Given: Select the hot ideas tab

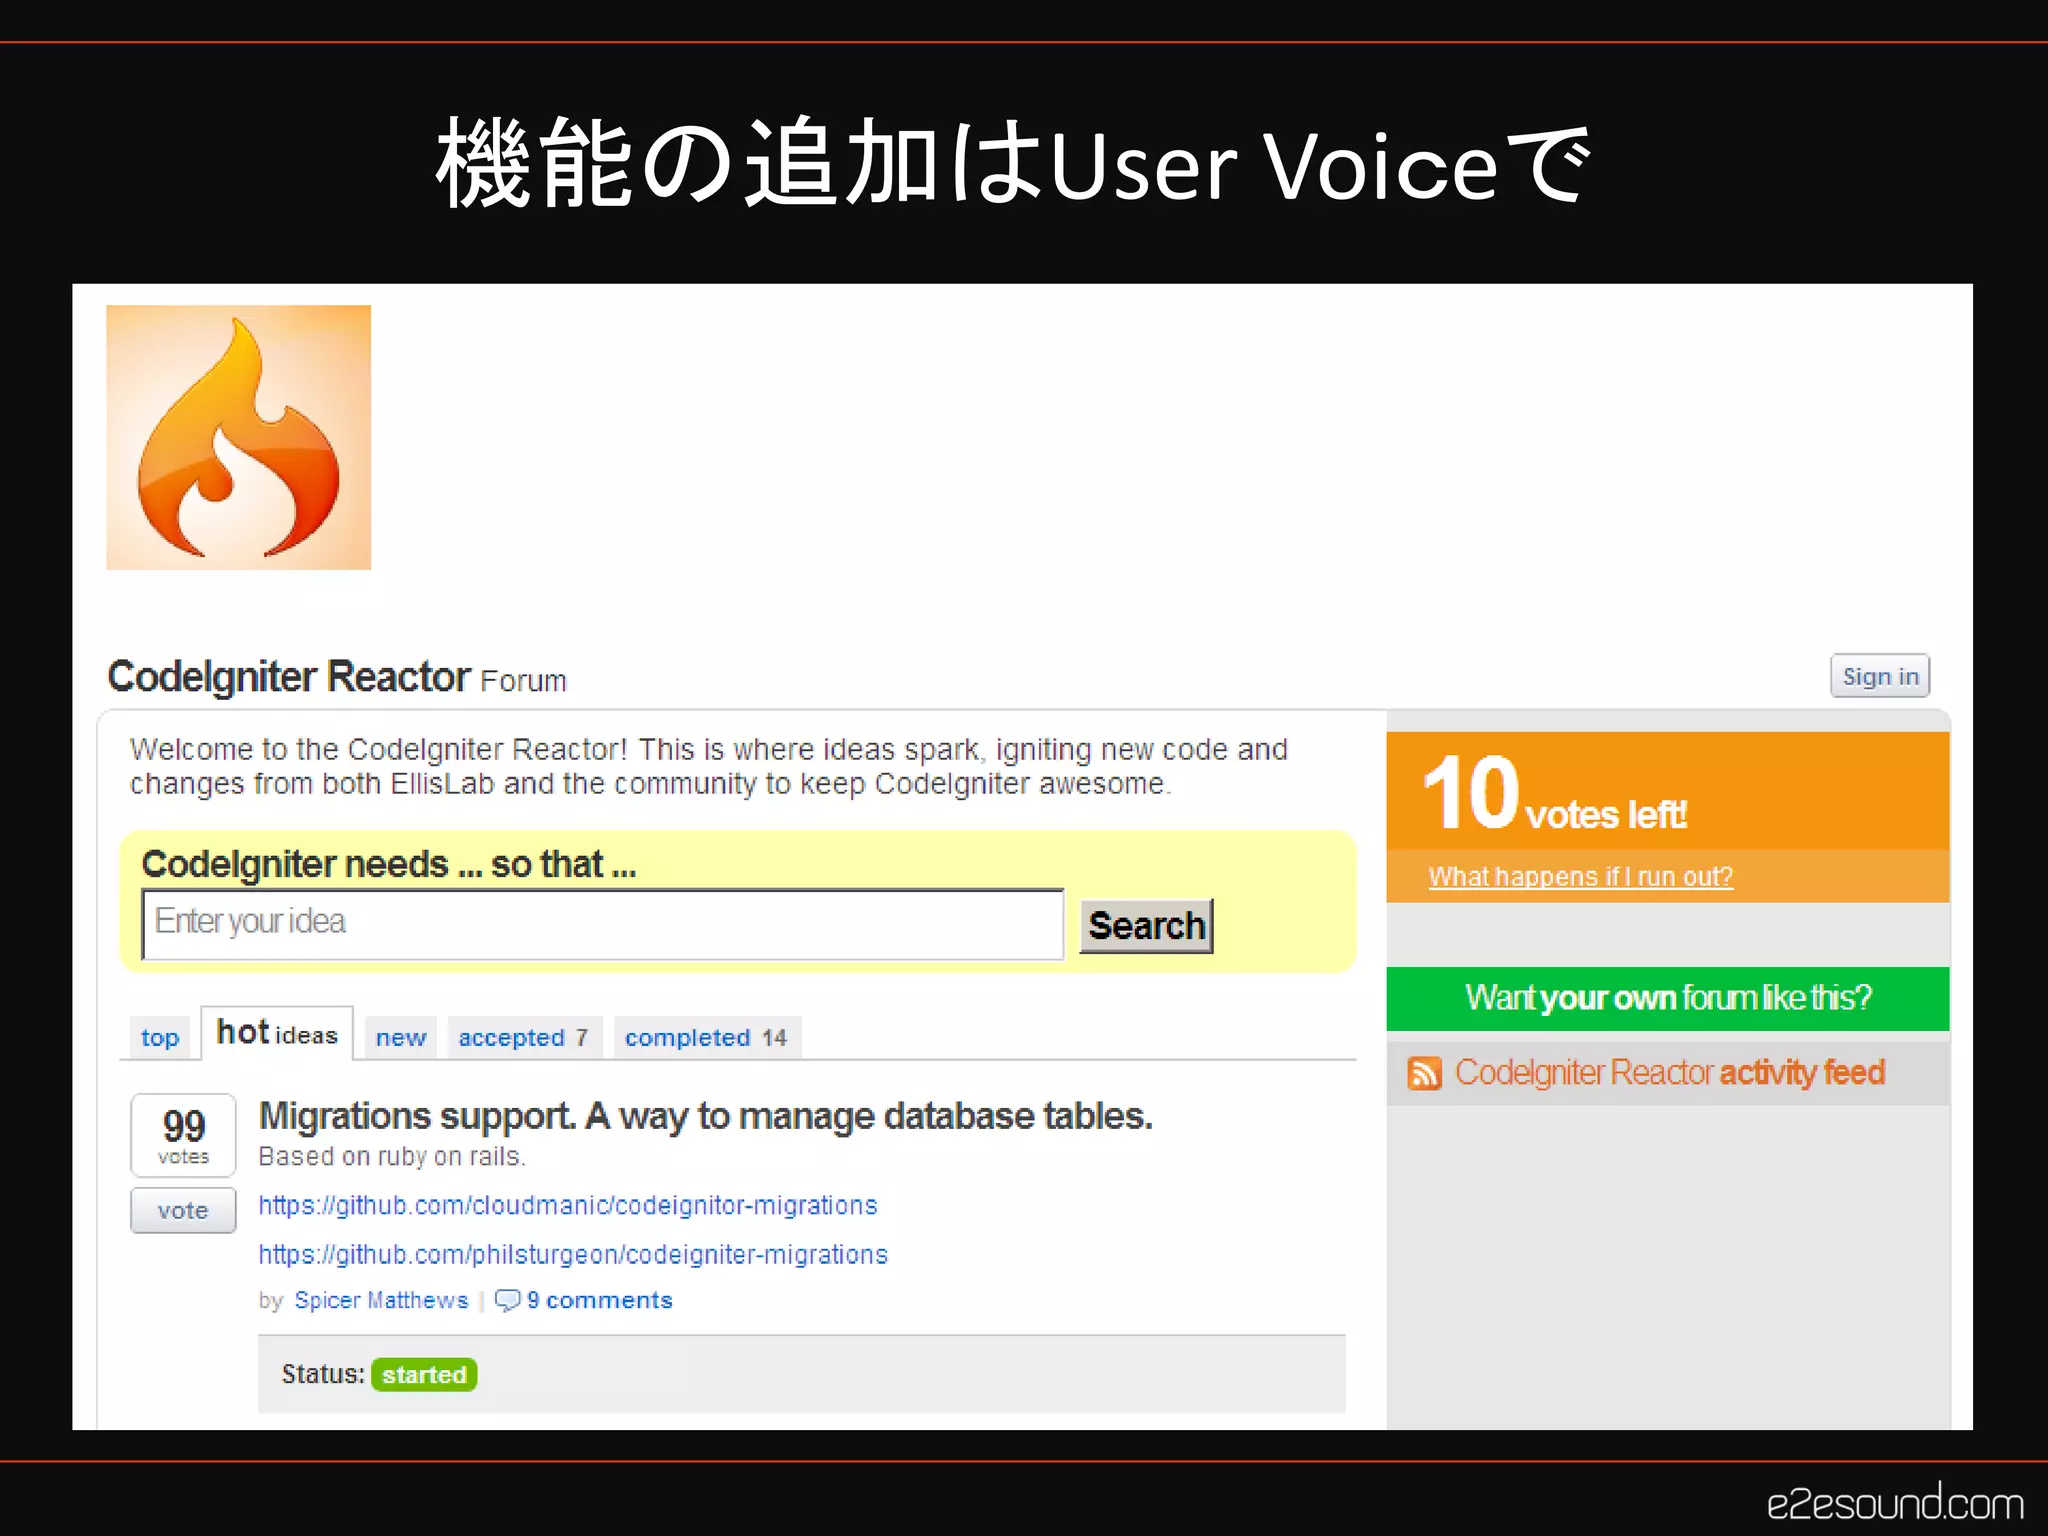Looking at the screenshot, I should click(x=277, y=1033).
